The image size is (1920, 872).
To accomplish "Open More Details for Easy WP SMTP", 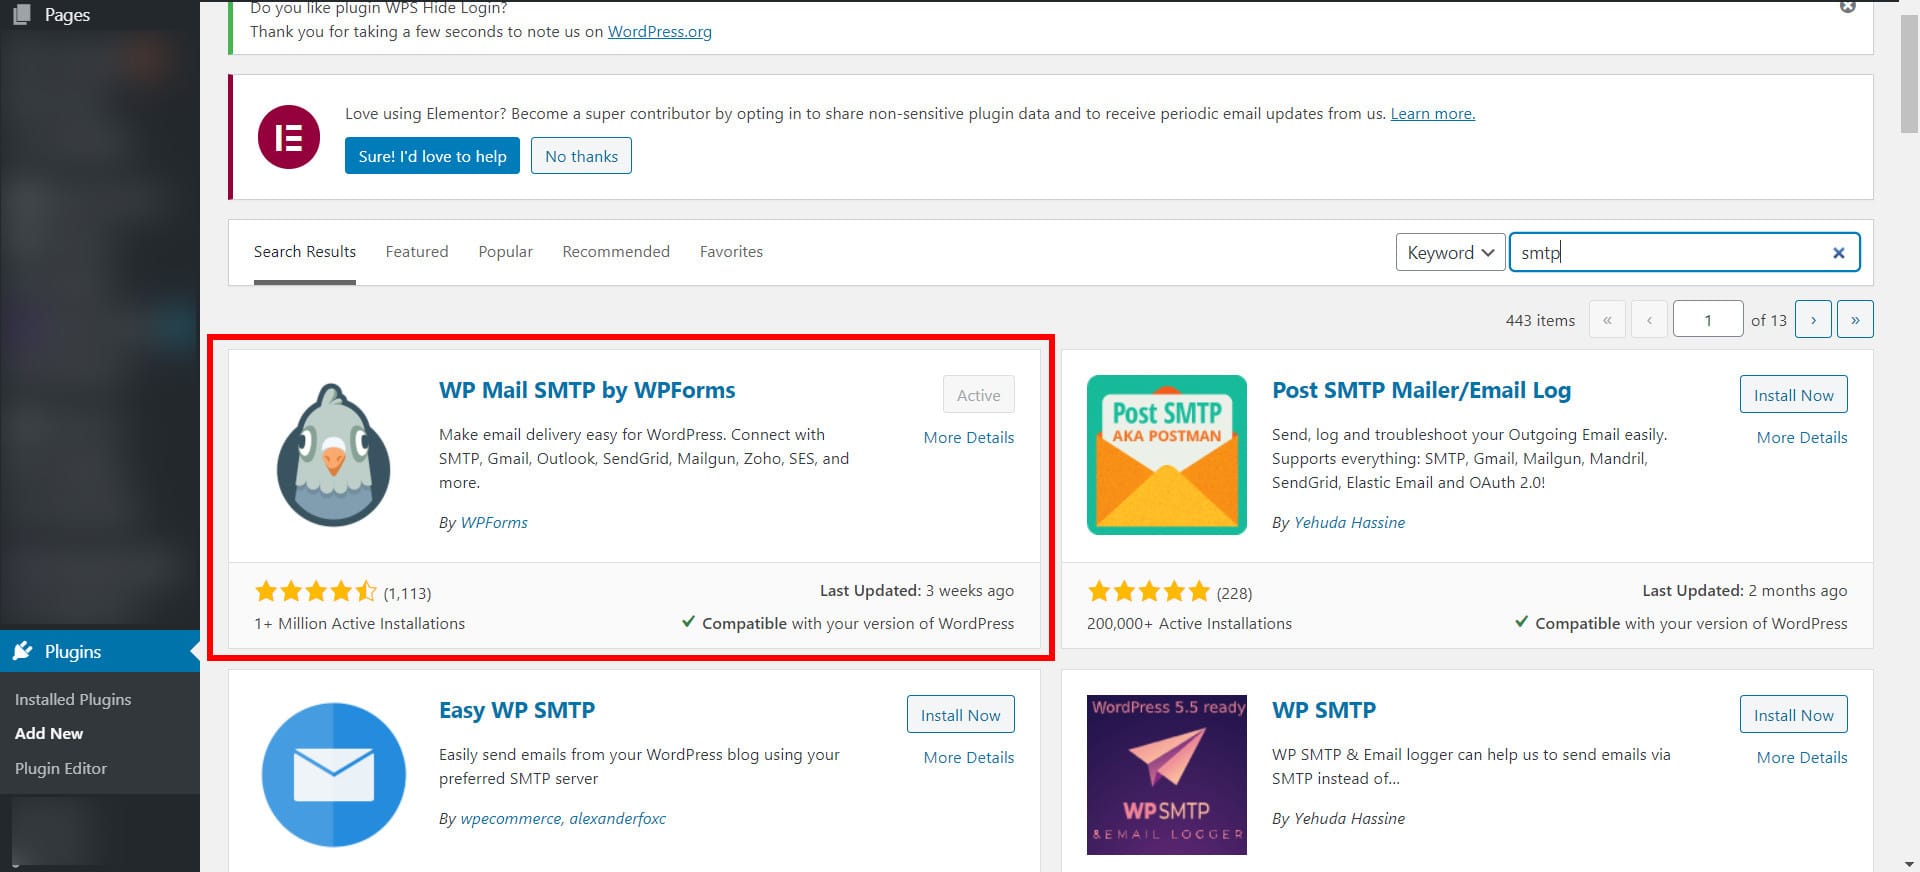I will pos(968,758).
